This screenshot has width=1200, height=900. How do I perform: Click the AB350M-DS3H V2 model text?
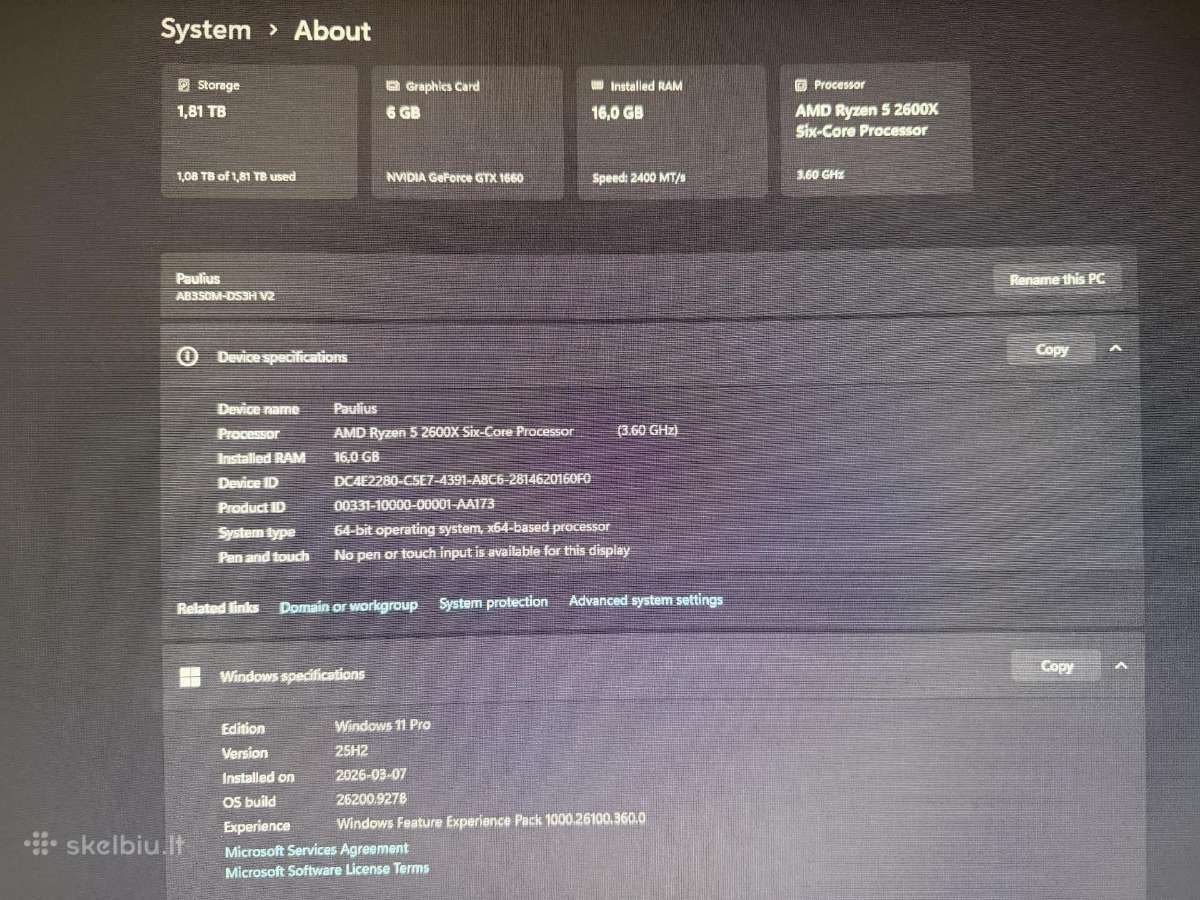tap(225, 296)
